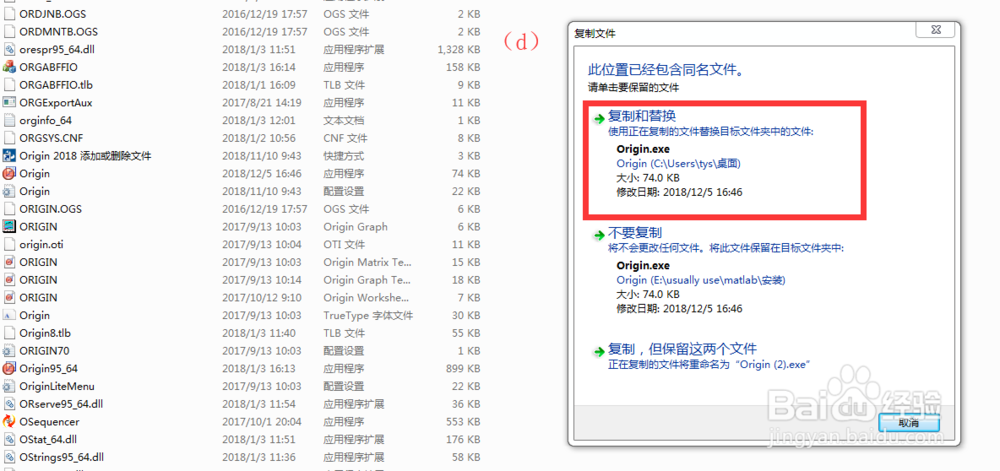1000x471 pixels.
Task: Open the Origin (C:\Users\tys\桌面) link
Action: 679,164
